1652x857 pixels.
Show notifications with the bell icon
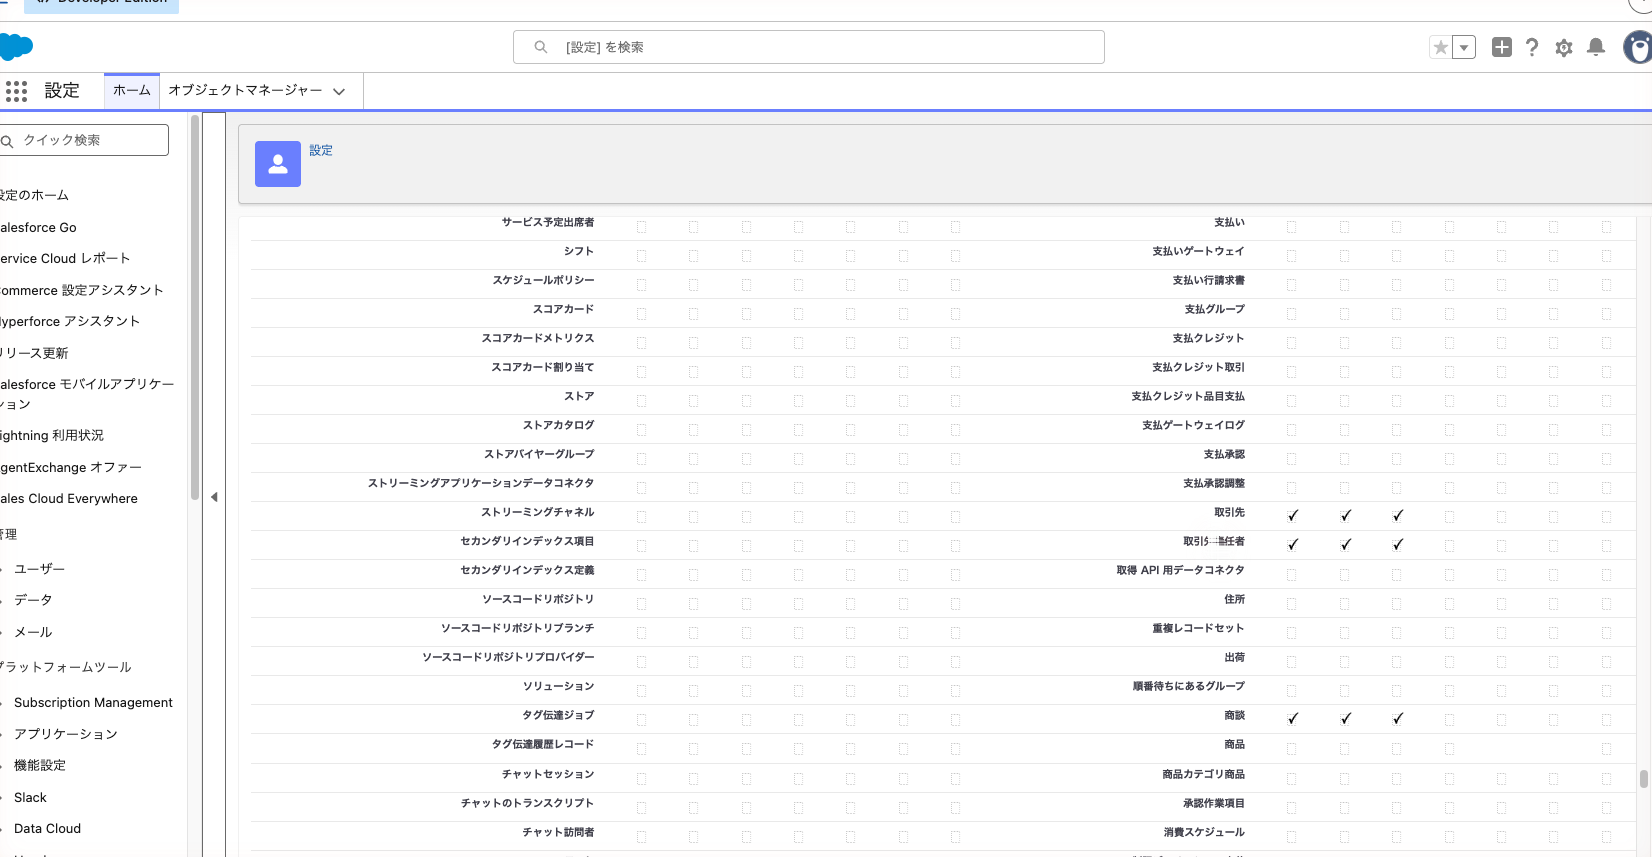click(x=1596, y=47)
